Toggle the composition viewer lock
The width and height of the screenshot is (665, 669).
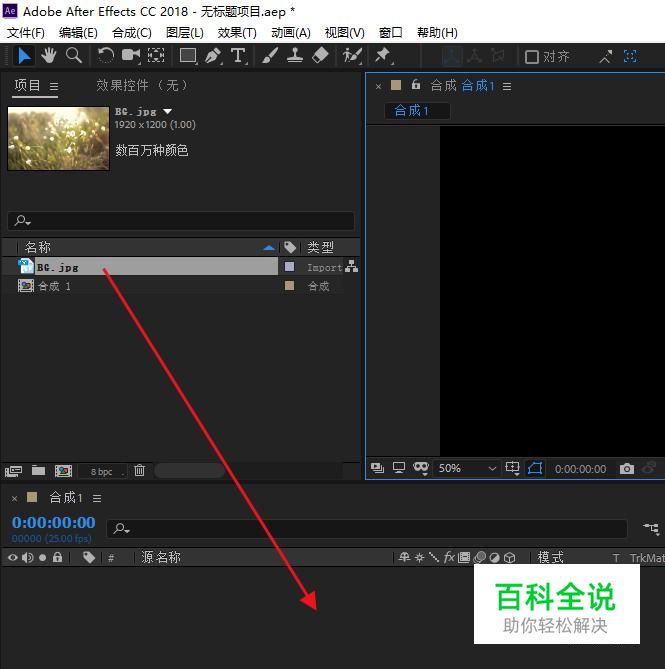click(416, 85)
